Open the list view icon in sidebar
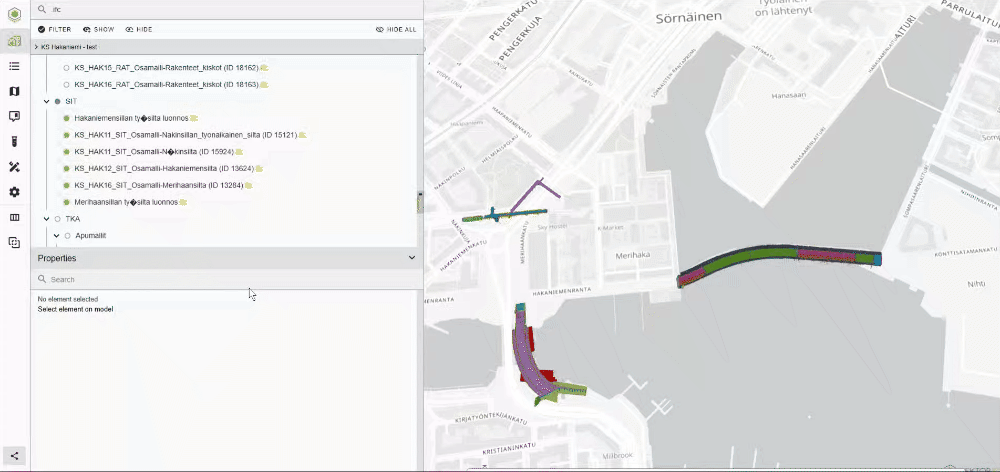 [14, 66]
